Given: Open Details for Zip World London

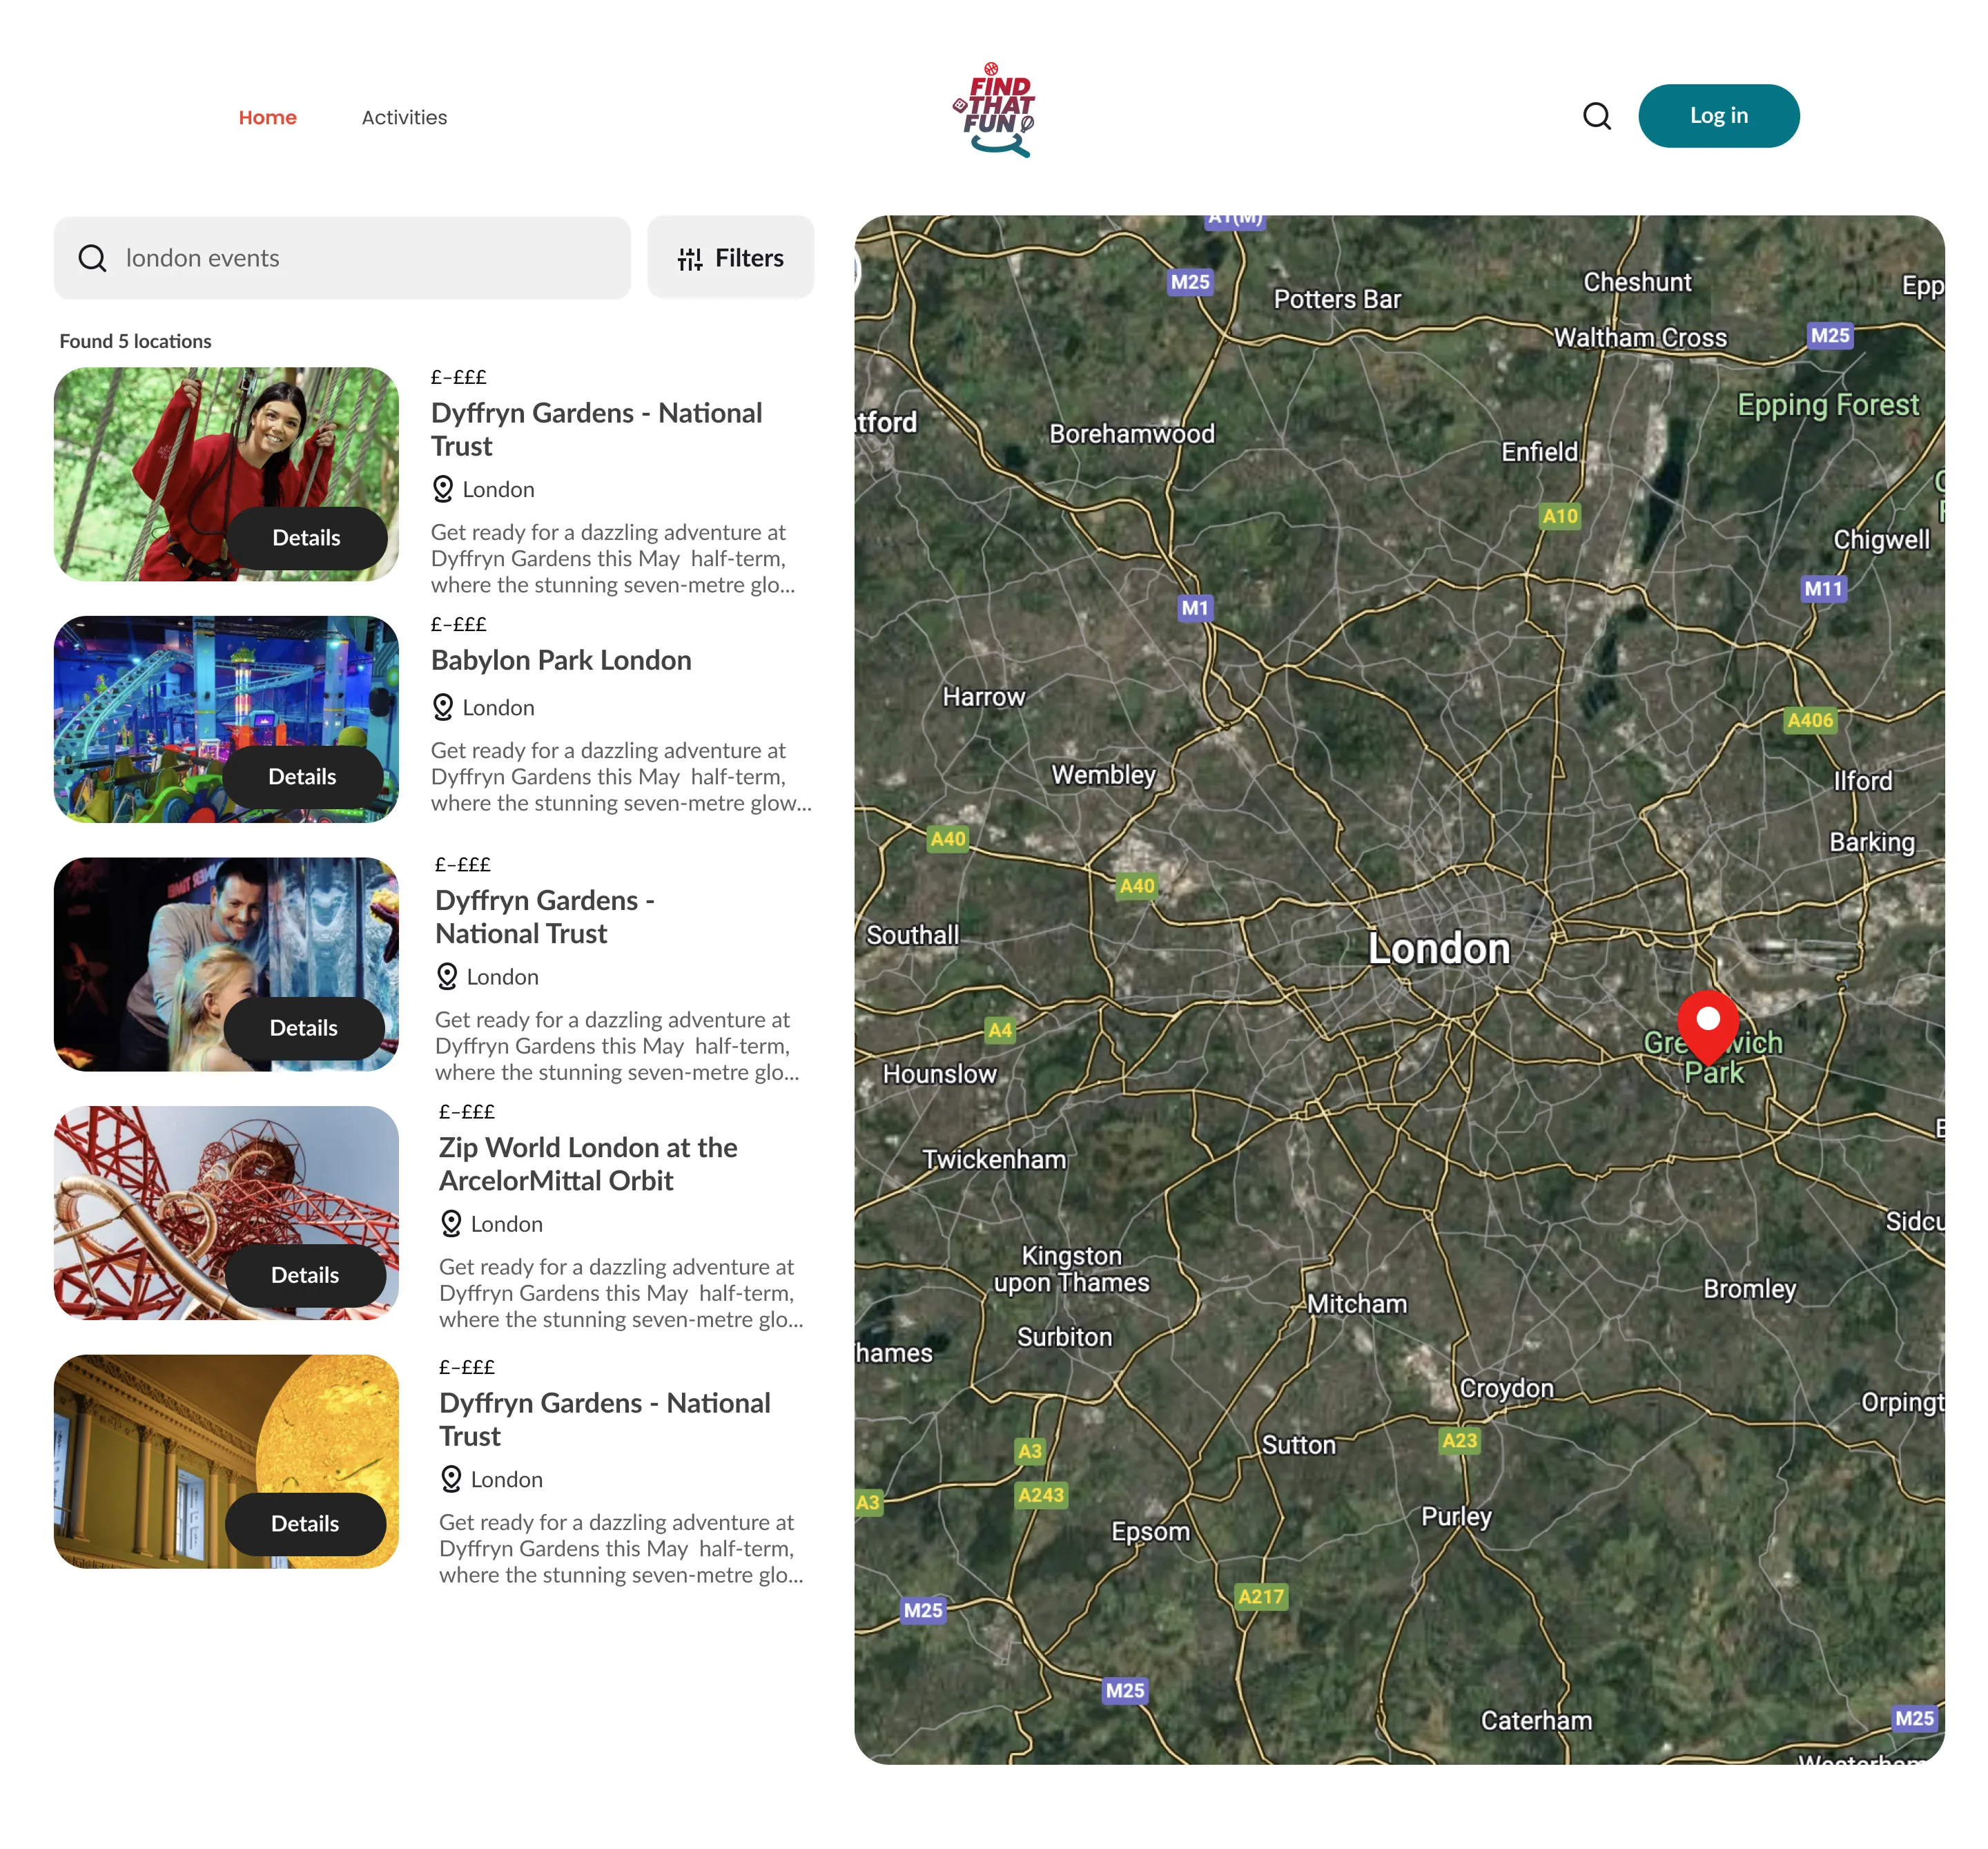Looking at the screenshot, I should (305, 1275).
